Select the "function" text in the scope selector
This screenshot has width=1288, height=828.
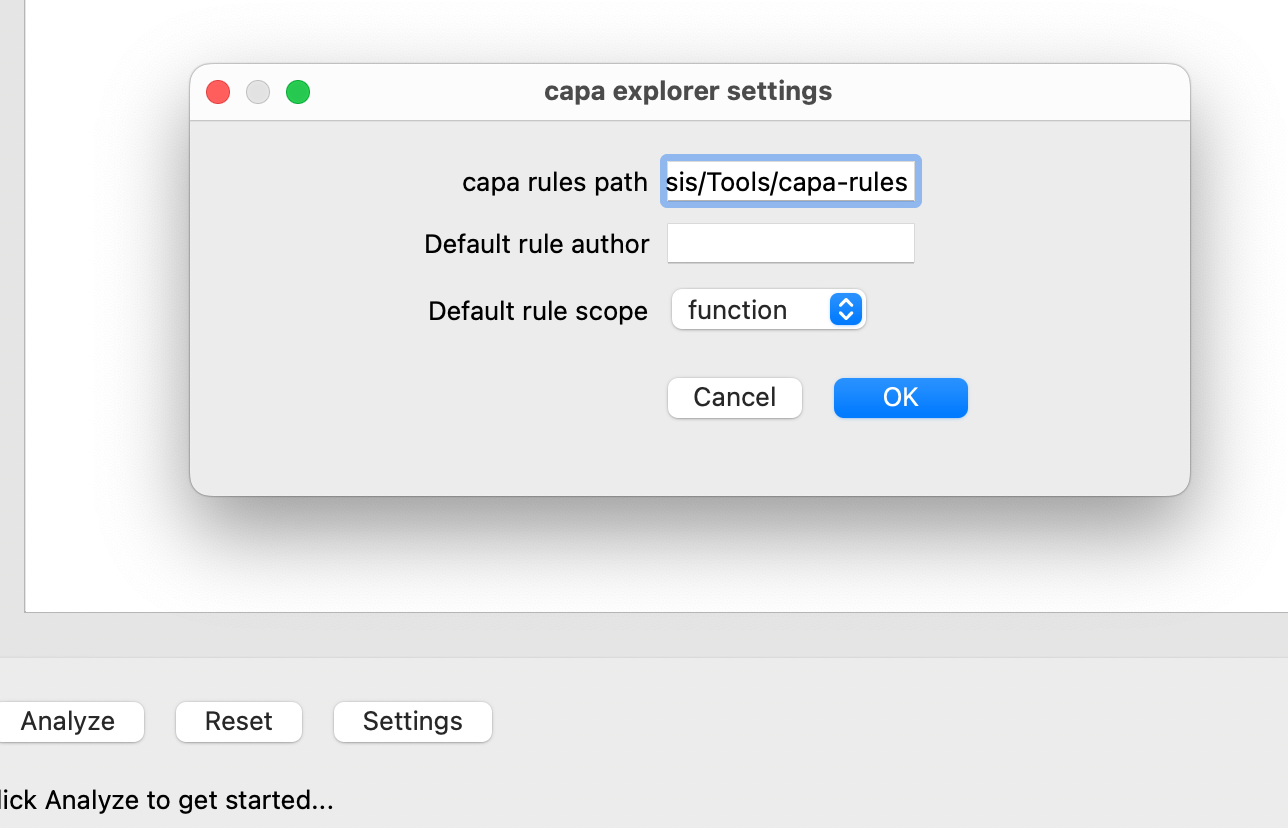(737, 310)
